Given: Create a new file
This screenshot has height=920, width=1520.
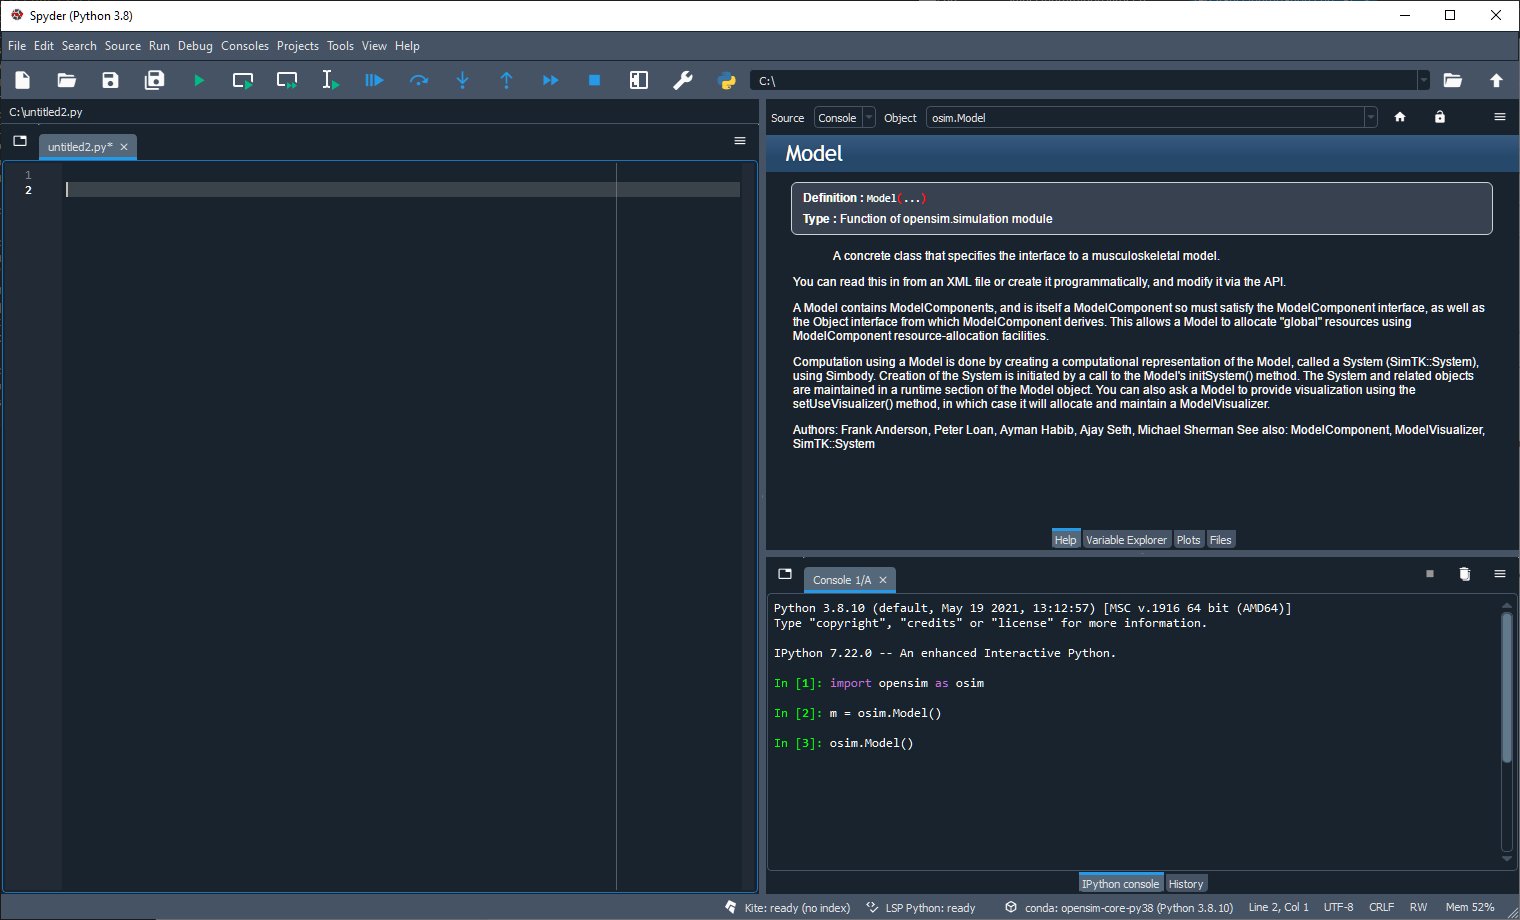Looking at the screenshot, I should tap(22, 80).
